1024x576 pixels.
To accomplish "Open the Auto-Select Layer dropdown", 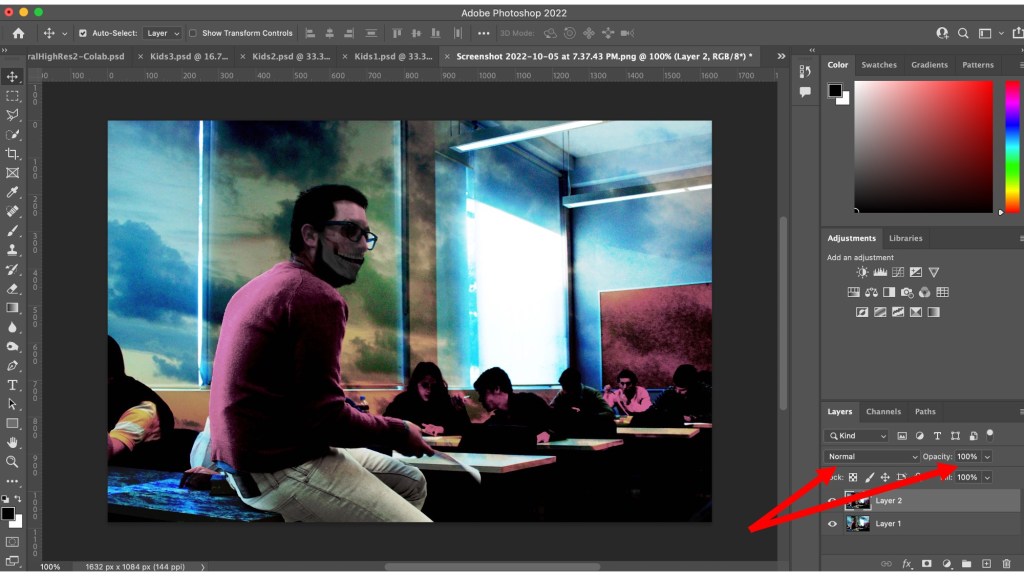I will pyautogui.click(x=163, y=33).
